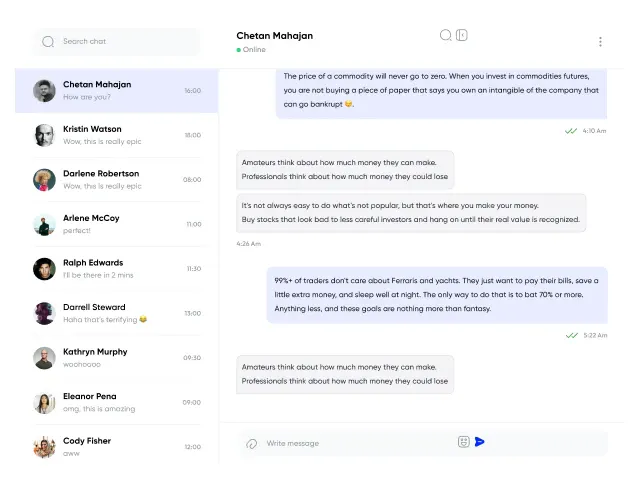This screenshot has height=480, width=640.
Task: Click the 5:22 Am message timestamp
Action: click(595, 336)
